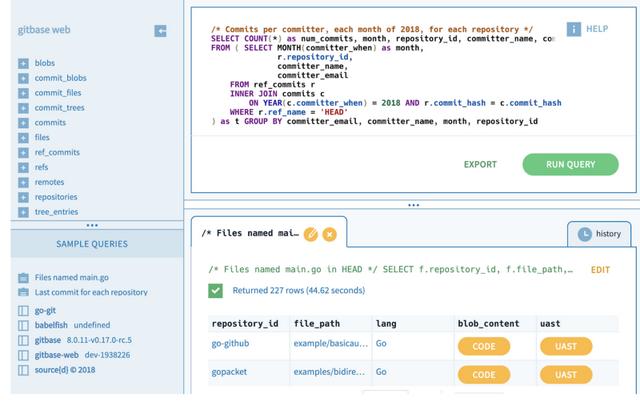Image resolution: width=640 pixels, height=406 pixels.
Task: Click clipboard icon beside Last commit sample
Action: [x=23, y=292]
